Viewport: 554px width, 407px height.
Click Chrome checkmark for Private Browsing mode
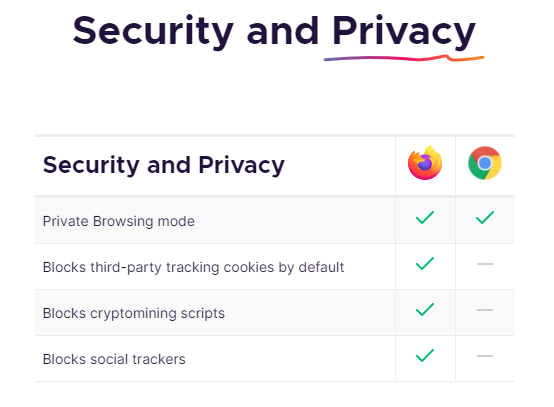click(x=485, y=218)
